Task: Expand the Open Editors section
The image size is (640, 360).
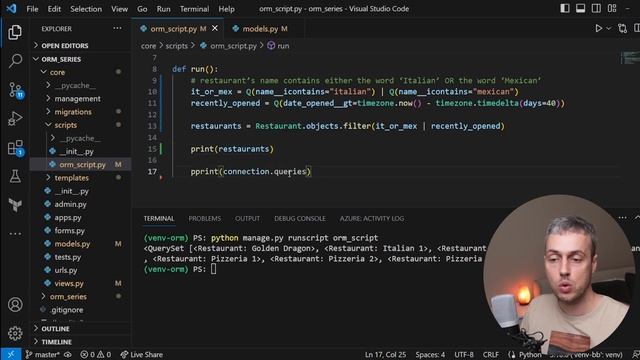Action: 81,45
